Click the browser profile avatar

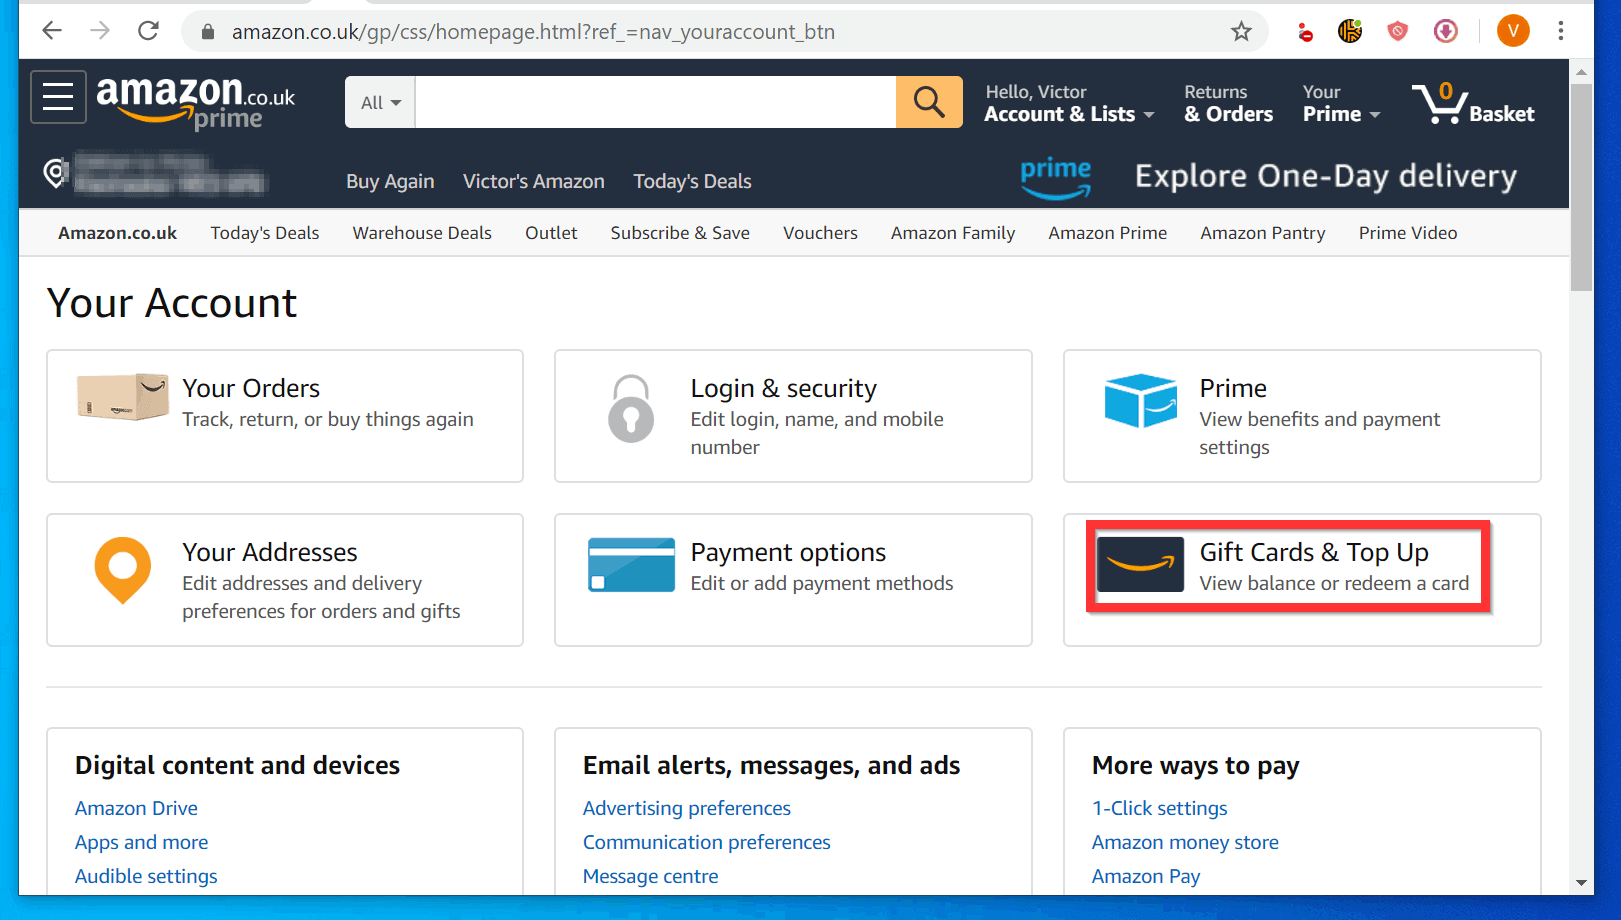(x=1512, y=31)
